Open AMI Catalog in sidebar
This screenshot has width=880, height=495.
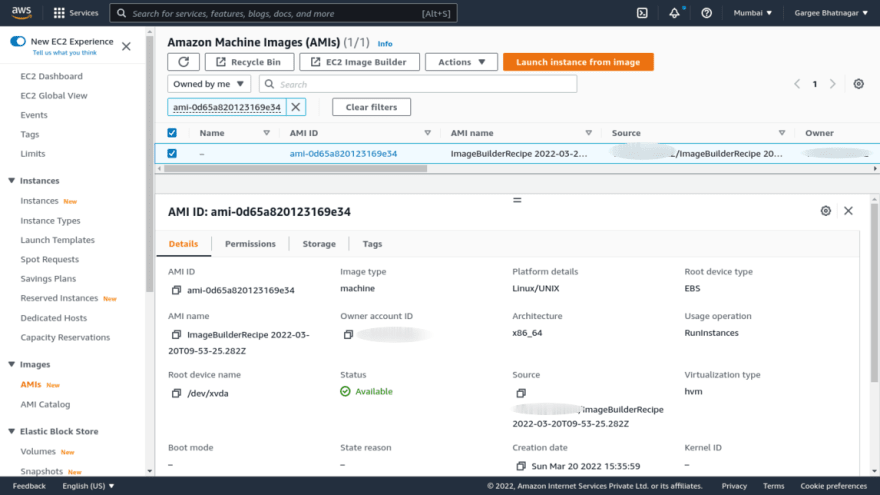pyautogui.click(x=45, y=404)
